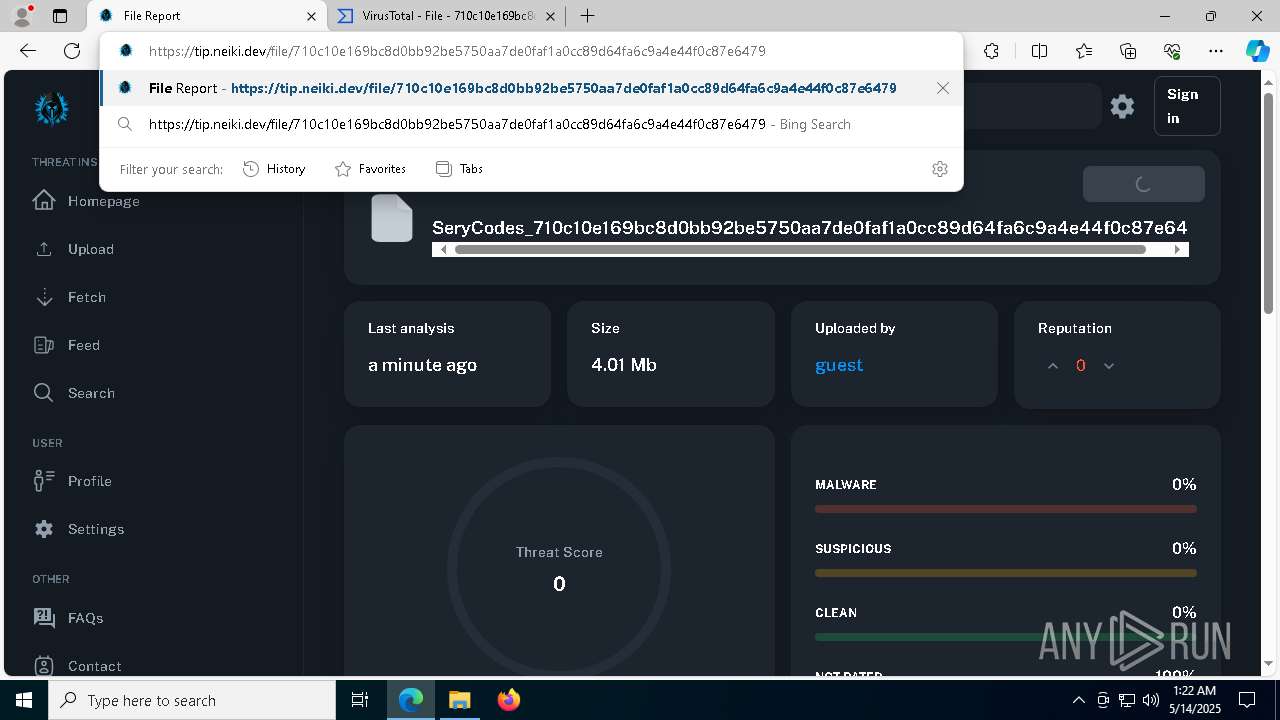The image size is (1280, 720).
Task: Click the page vertical scrollbar
Action: pyautogui.click(x=1270, y=205)
